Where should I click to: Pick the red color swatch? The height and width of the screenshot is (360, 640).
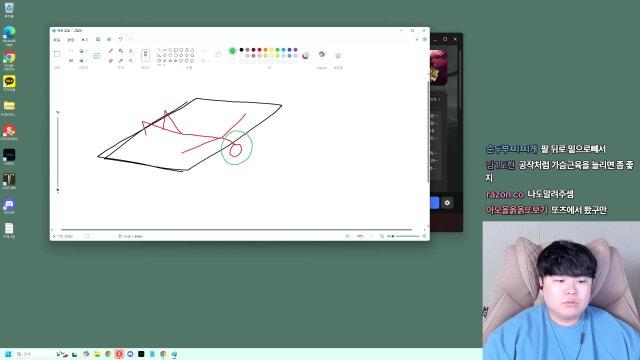click(x=259, y=50)
